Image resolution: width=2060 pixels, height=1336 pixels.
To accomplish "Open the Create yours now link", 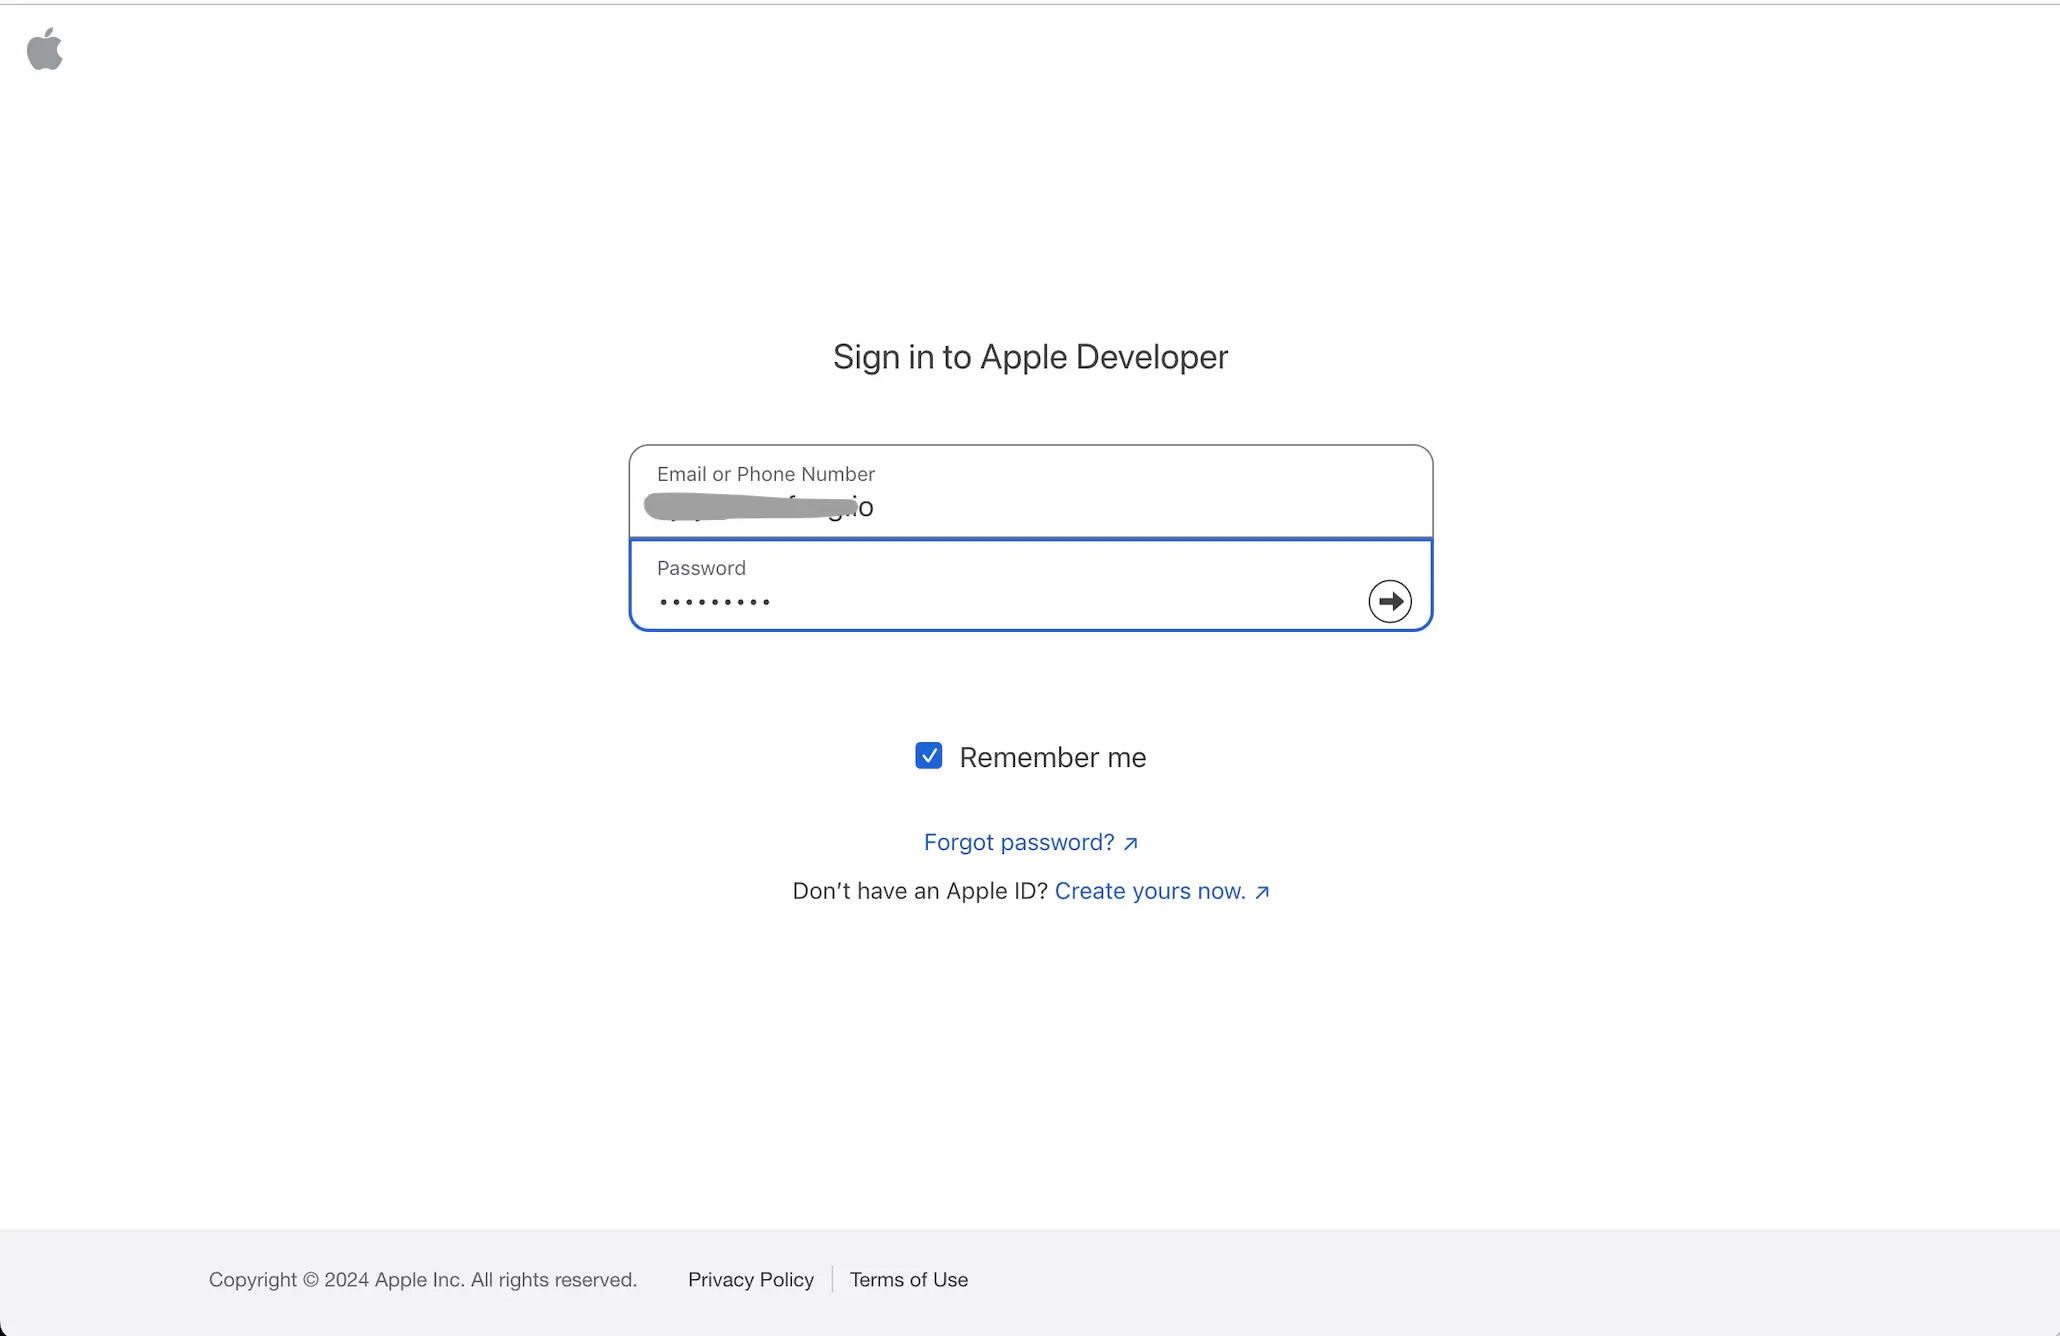I will 1161,891.
